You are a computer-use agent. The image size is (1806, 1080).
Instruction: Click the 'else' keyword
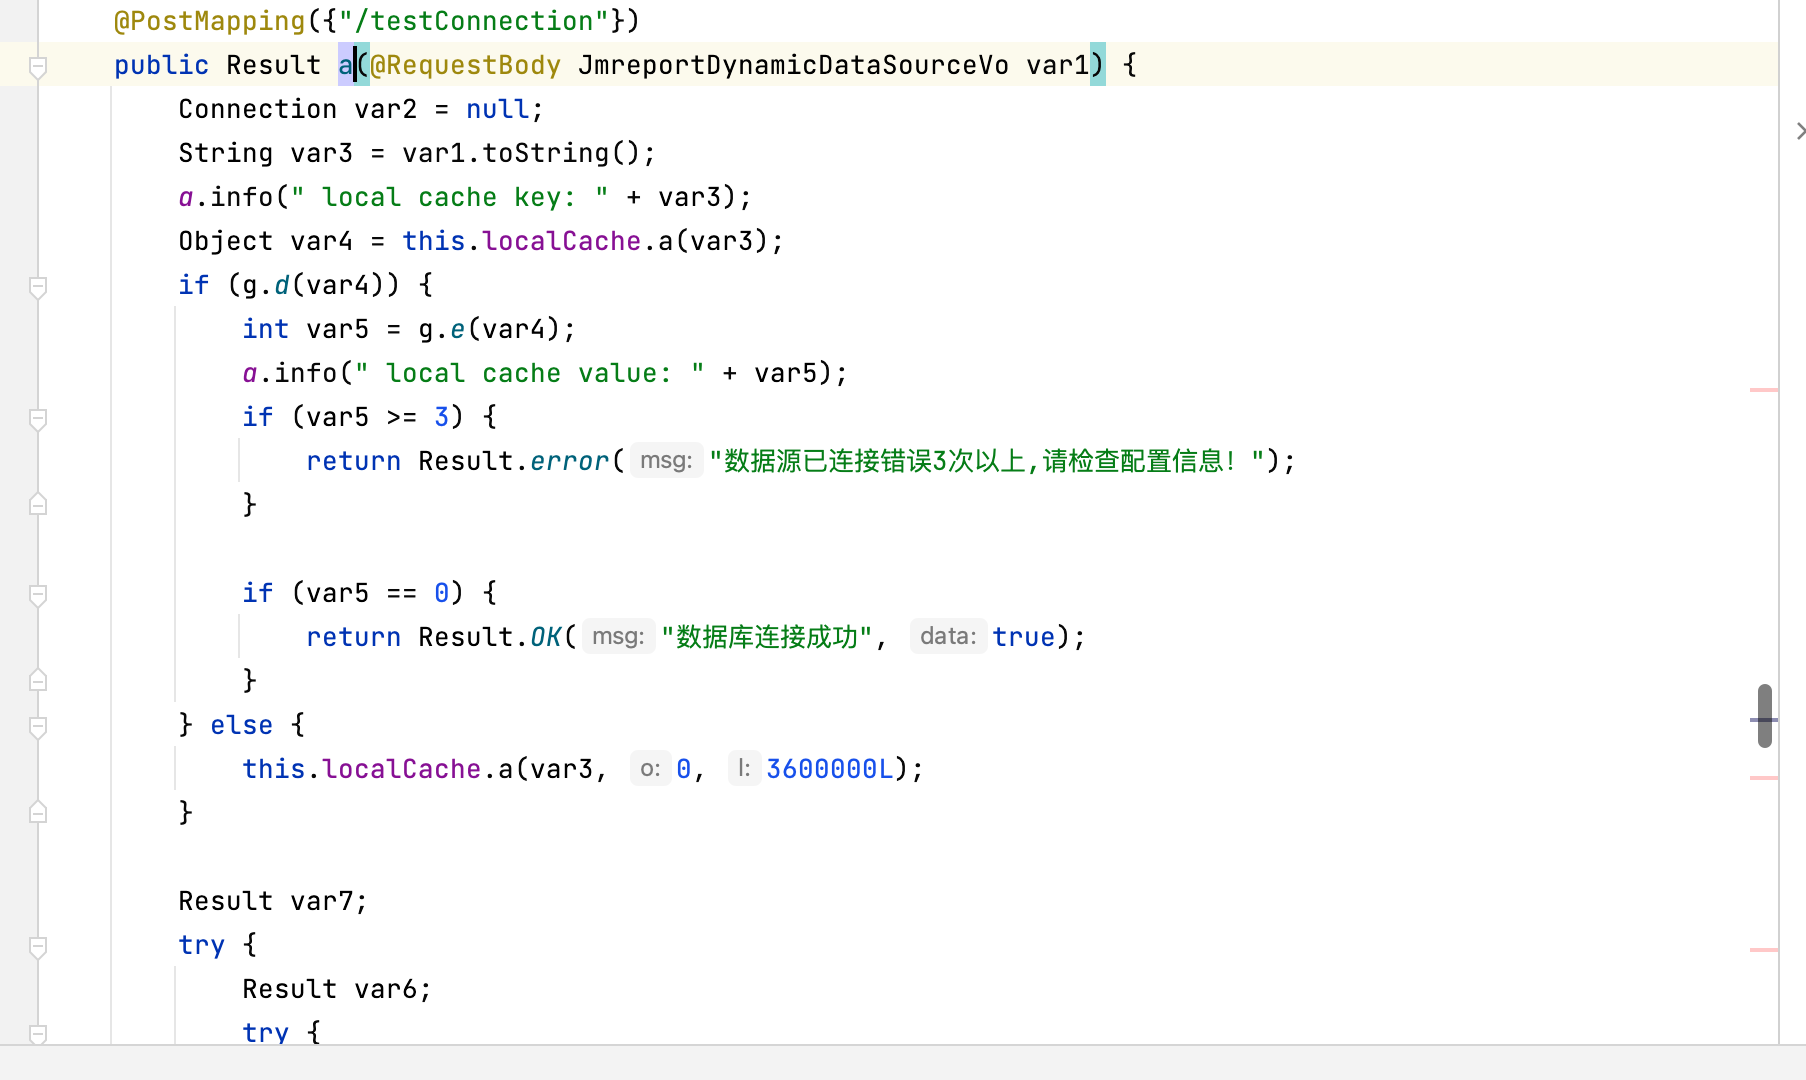(x=242, y=725)
